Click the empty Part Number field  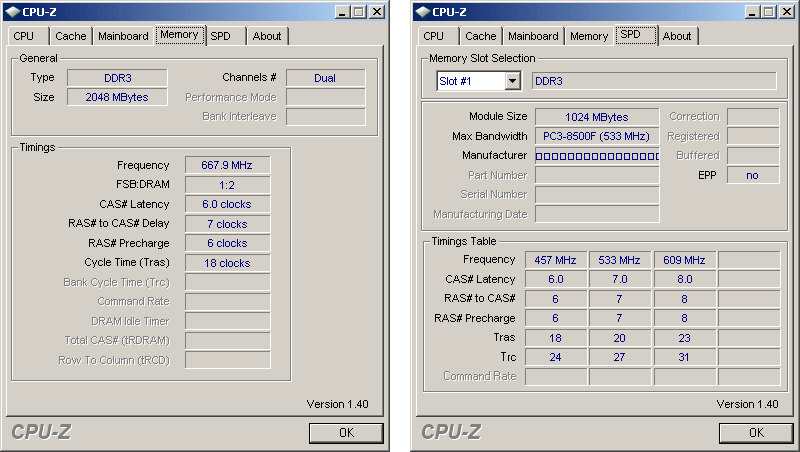click(x=597, y=175)
